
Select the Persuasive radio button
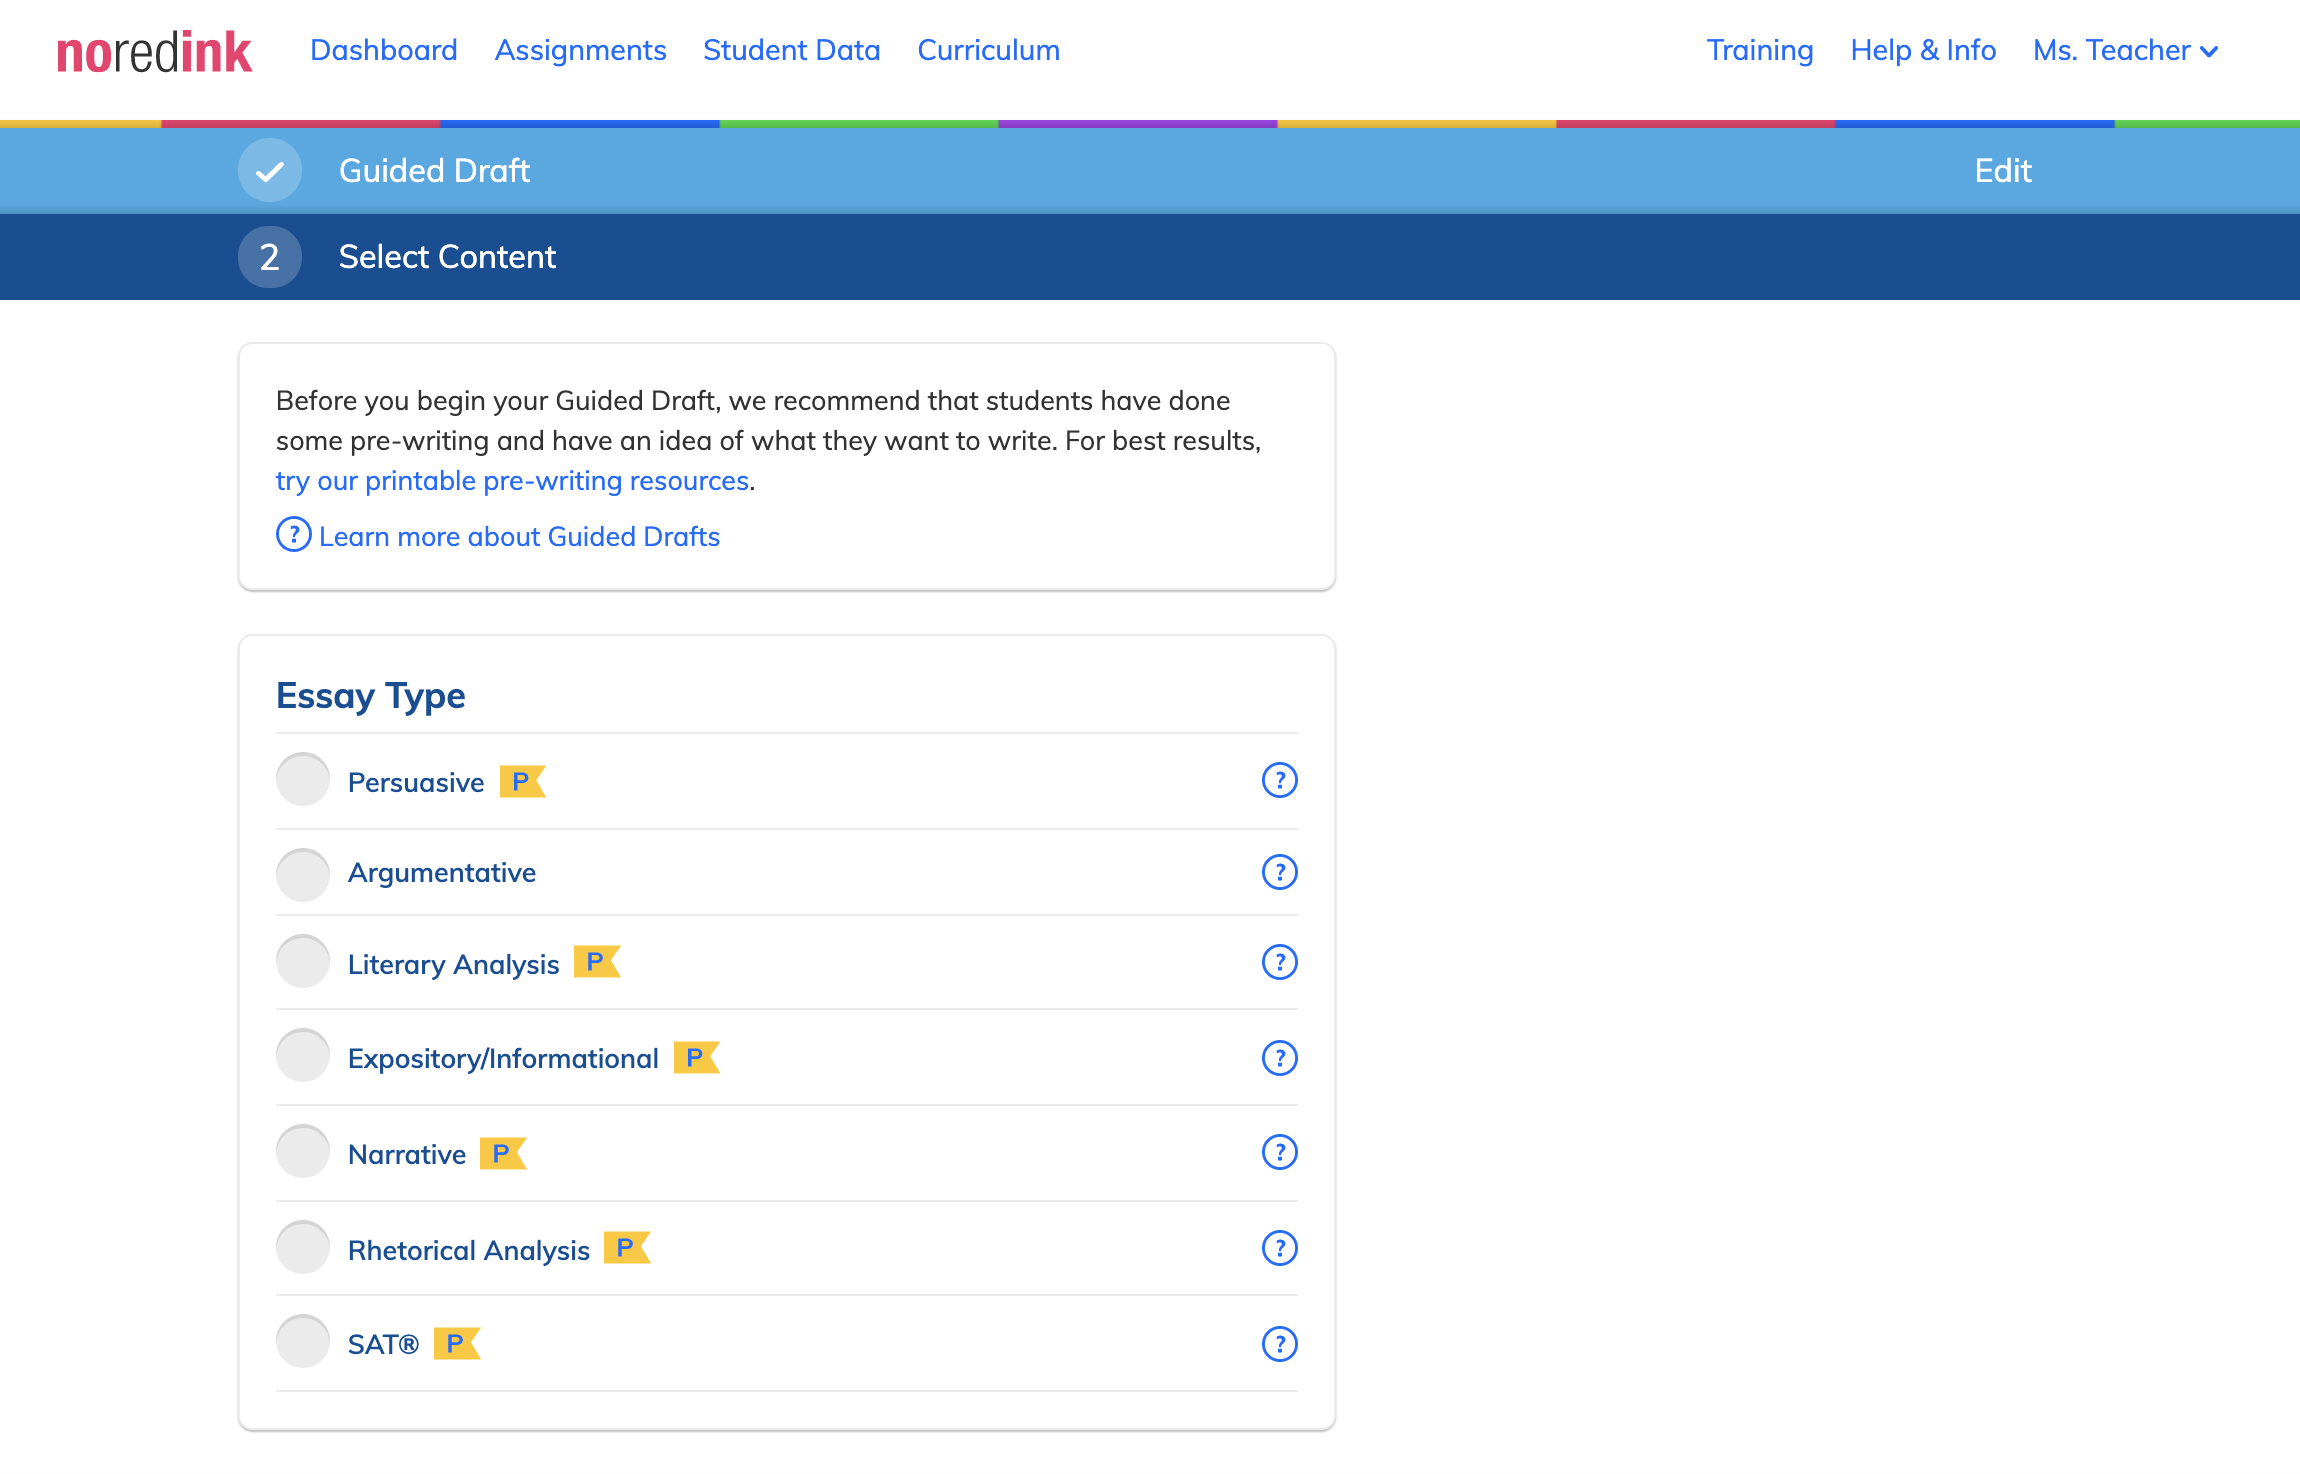click(302, 779)
